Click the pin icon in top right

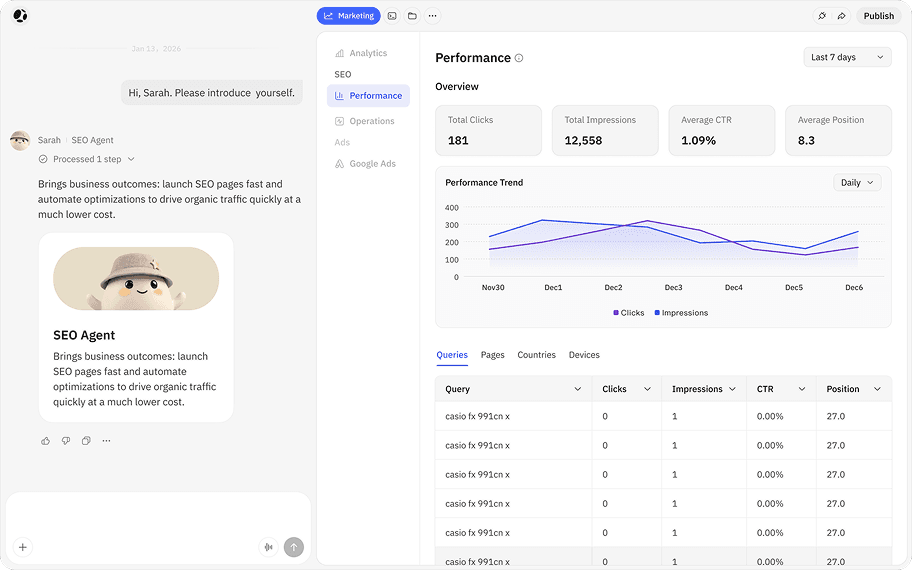point(822,16)
